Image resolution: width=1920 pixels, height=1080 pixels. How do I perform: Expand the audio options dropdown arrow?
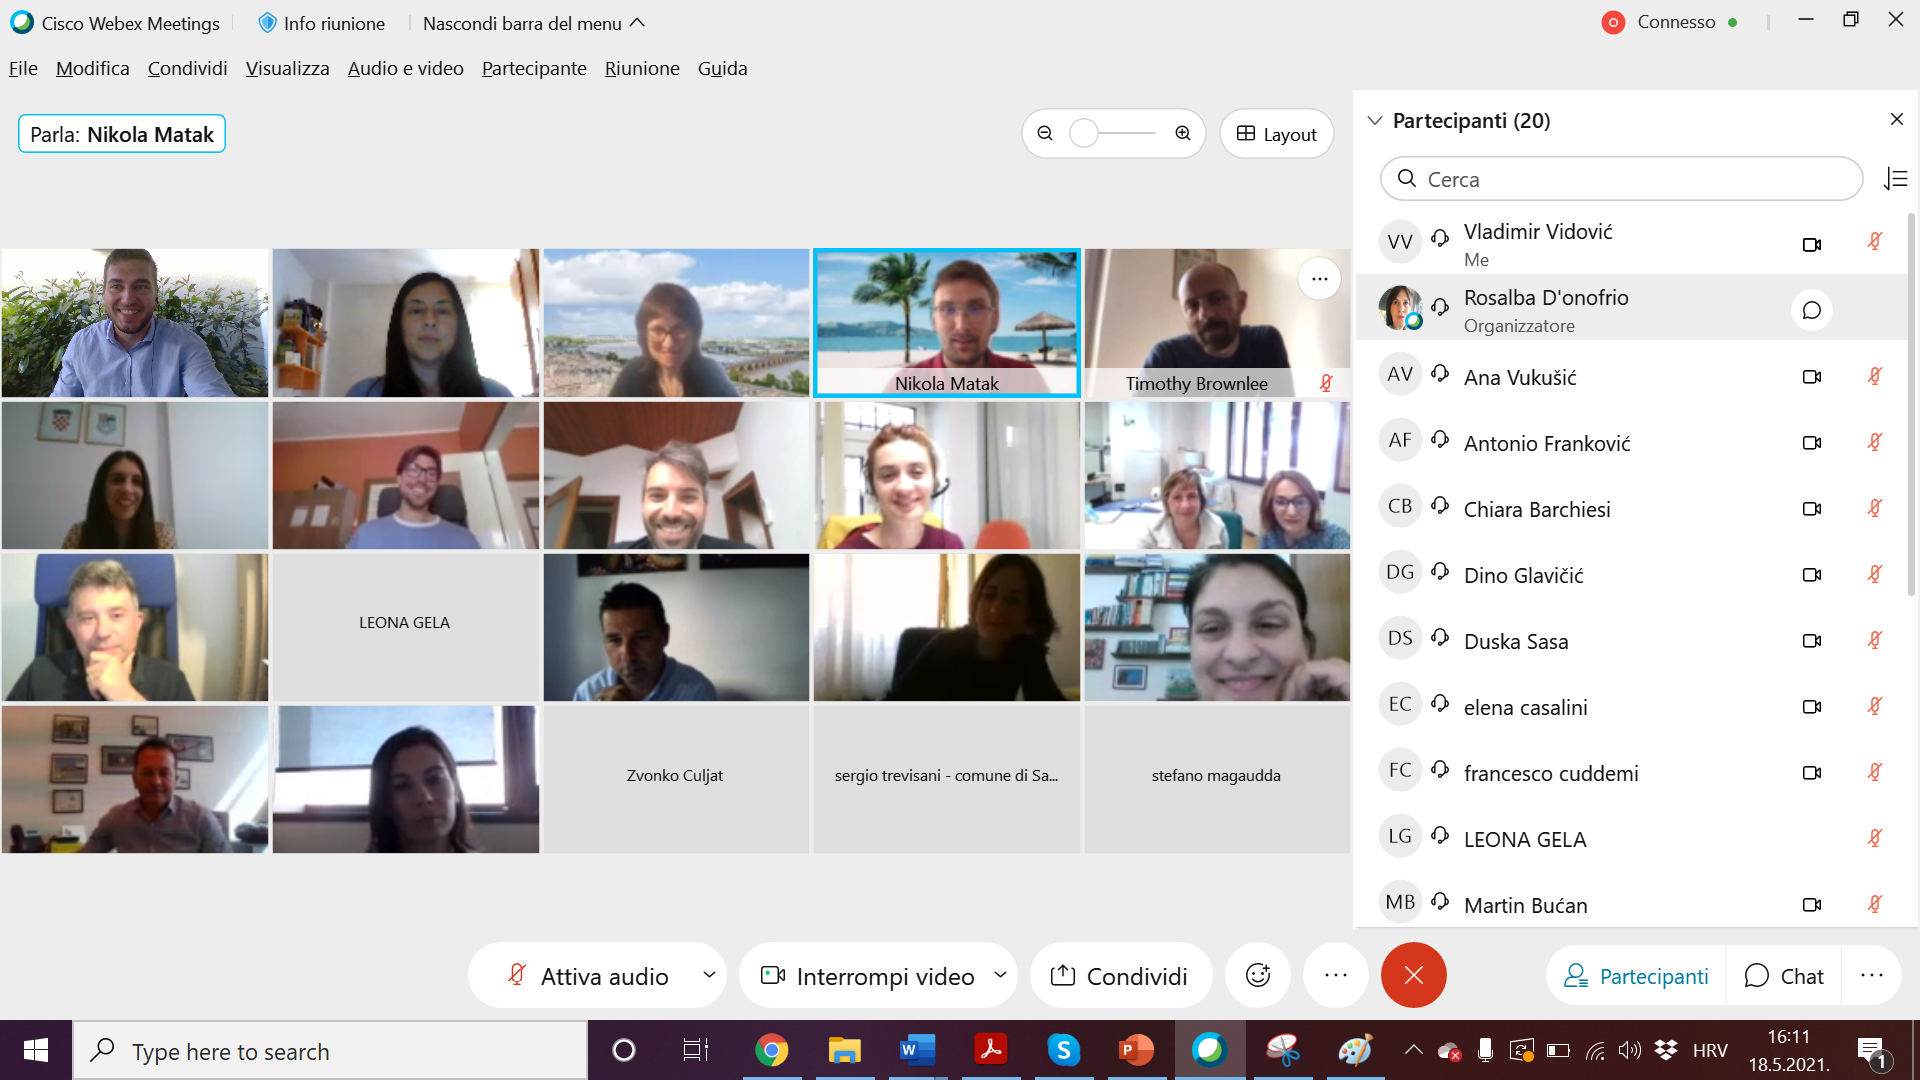click(x=709, y=975)
